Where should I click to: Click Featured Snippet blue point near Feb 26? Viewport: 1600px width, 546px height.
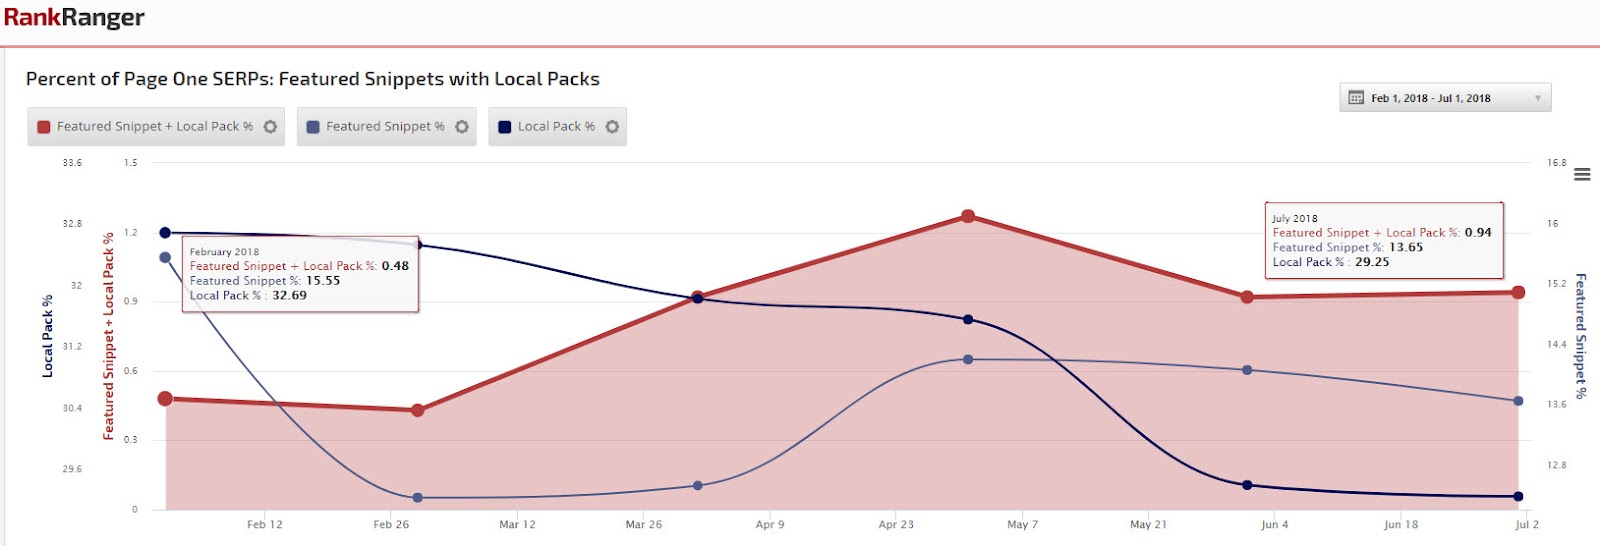(418, 498)
